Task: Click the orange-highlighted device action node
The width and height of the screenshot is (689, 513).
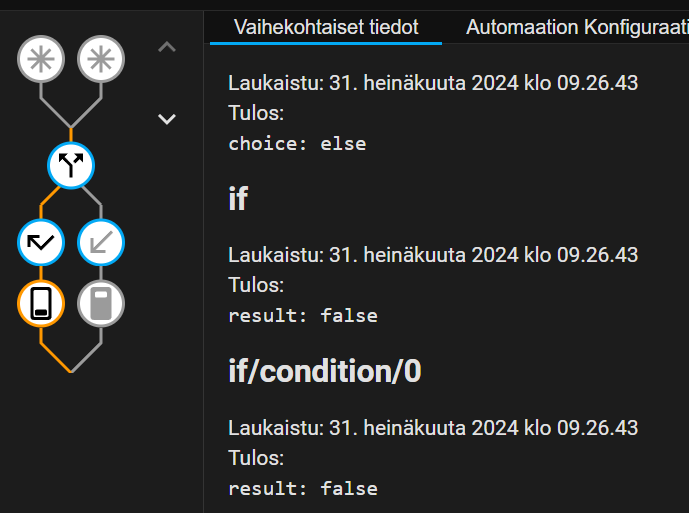Action: [41, 303]
